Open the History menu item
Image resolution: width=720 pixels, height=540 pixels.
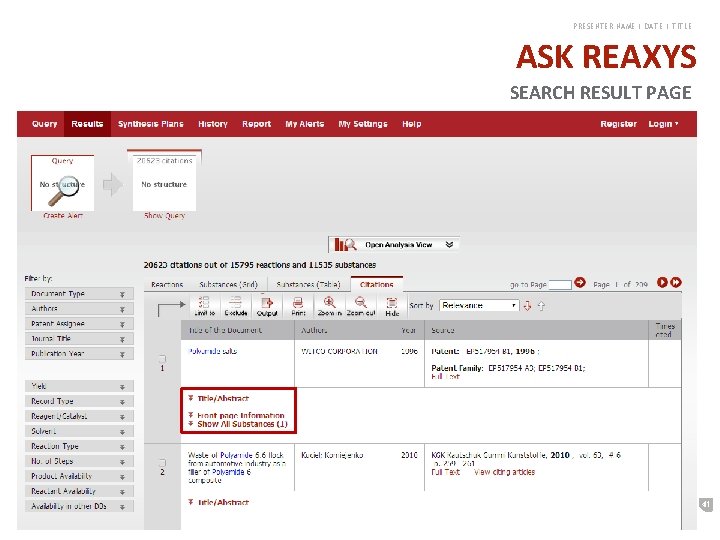(213, 124)
